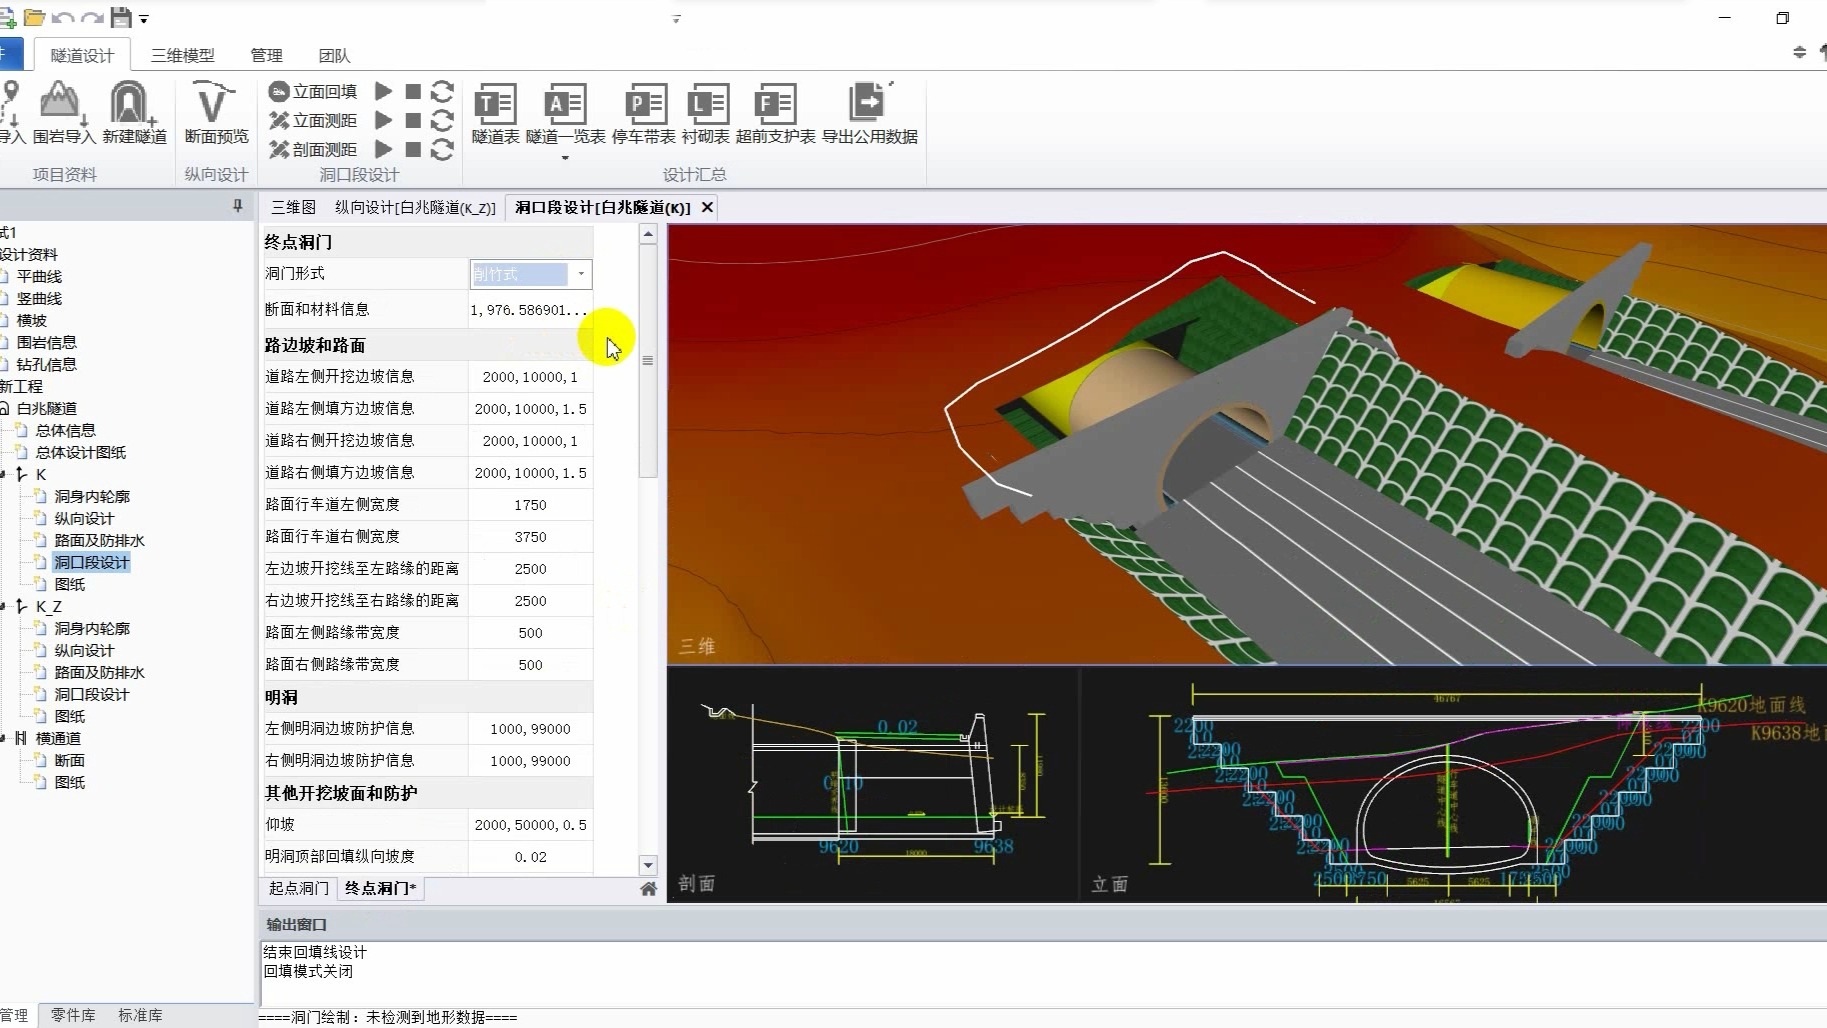
Task: Click 导出公用数据 export icon
Action: (869, 103)
